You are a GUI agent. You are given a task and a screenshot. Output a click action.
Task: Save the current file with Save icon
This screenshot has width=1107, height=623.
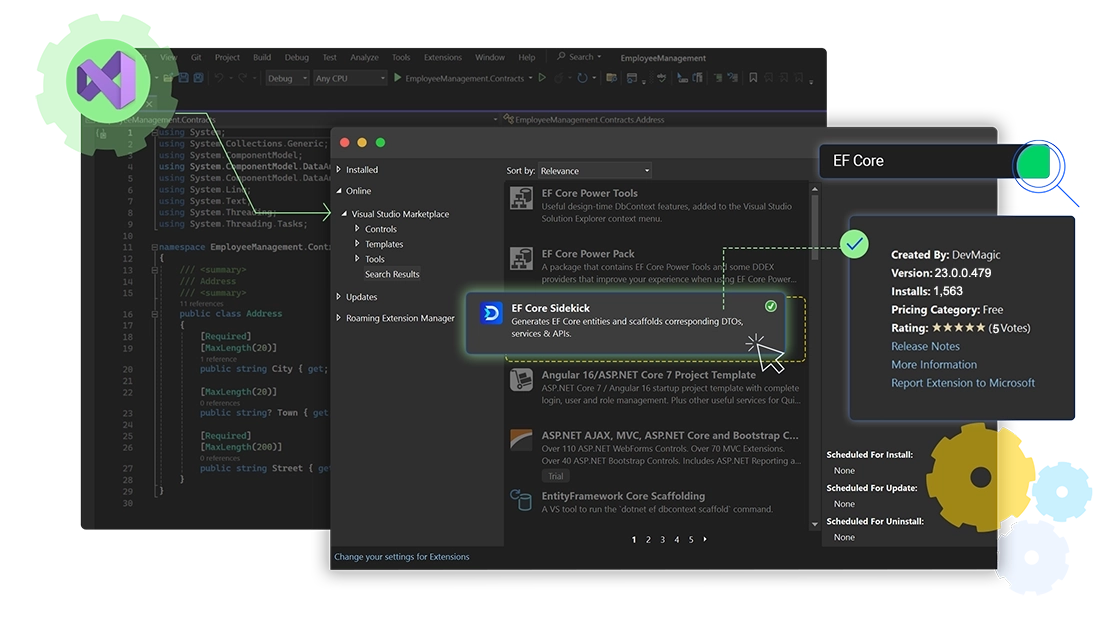click(184, 78)
